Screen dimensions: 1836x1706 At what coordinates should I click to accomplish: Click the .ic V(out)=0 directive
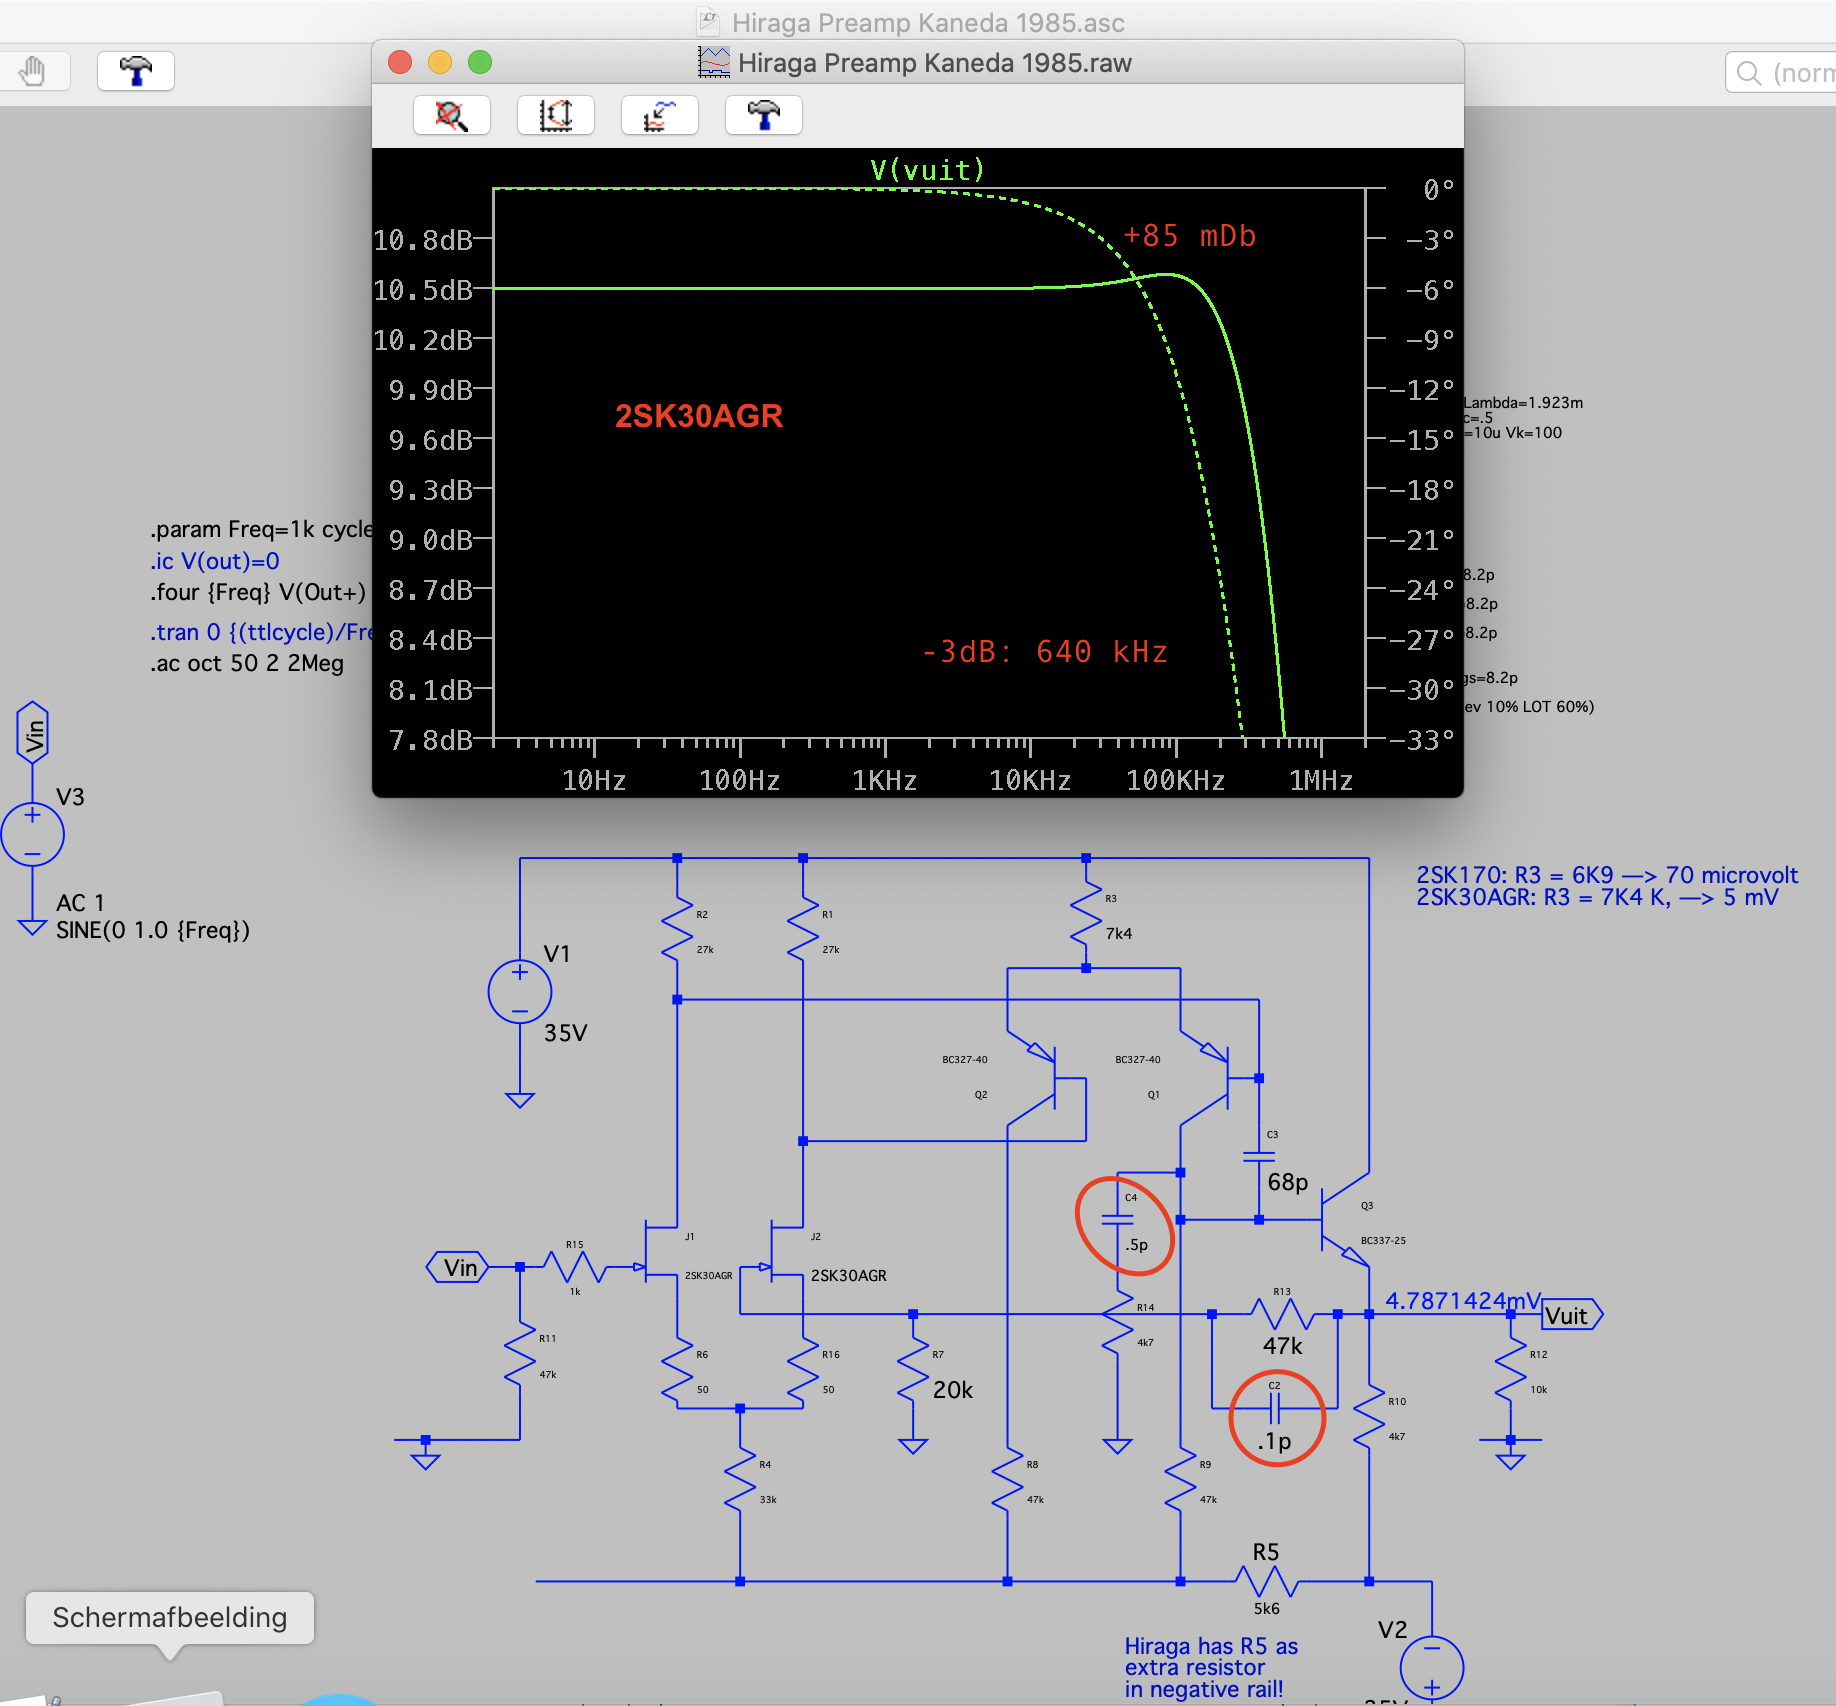coord(215,561)
